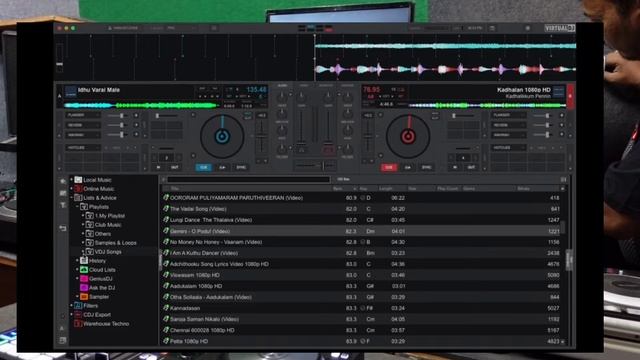This screenshot has width=640, height=360.
Task: Click the VirtualDJ logo at top right
Action: [560, 28]
